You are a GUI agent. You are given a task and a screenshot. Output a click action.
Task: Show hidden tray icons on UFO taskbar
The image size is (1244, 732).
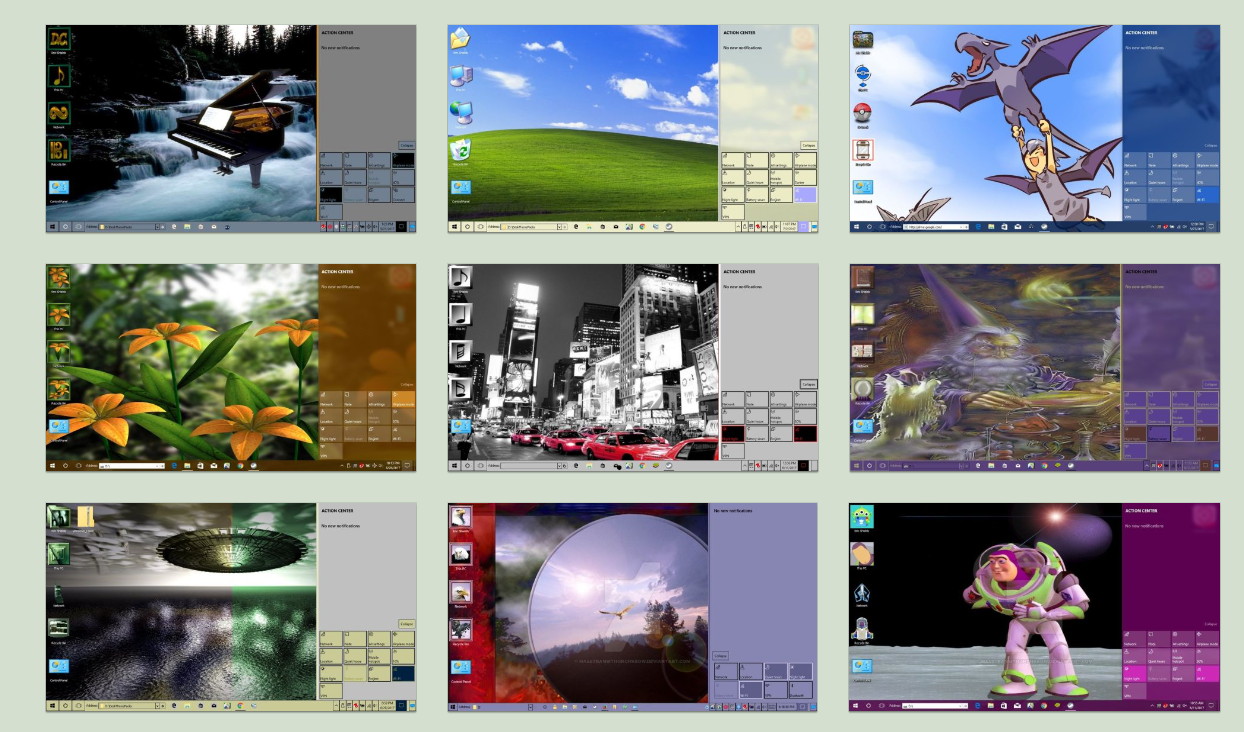(x=336, y=706)
